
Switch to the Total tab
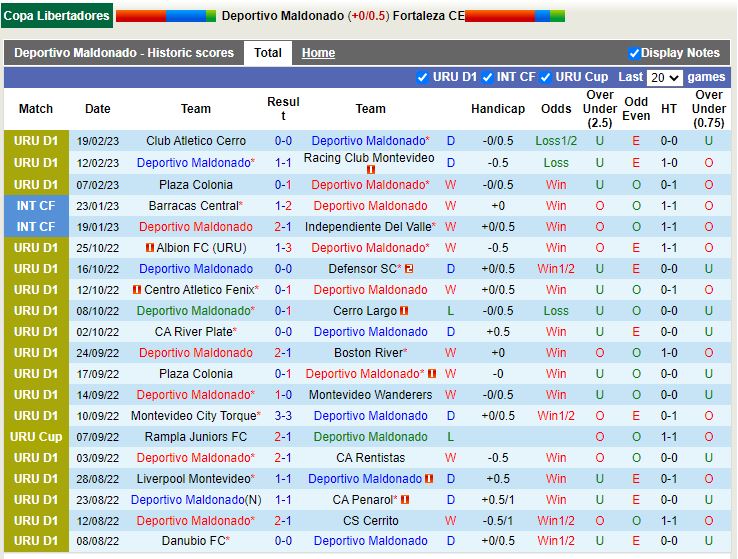coord(268,53)
